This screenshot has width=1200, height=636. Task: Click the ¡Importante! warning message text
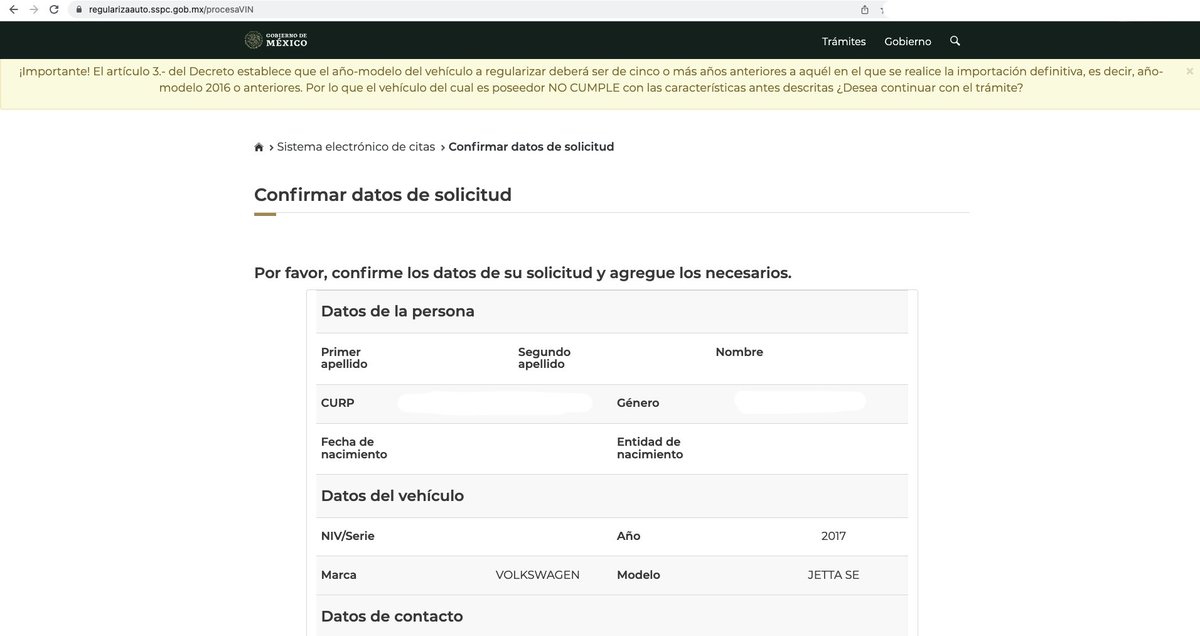591,79
